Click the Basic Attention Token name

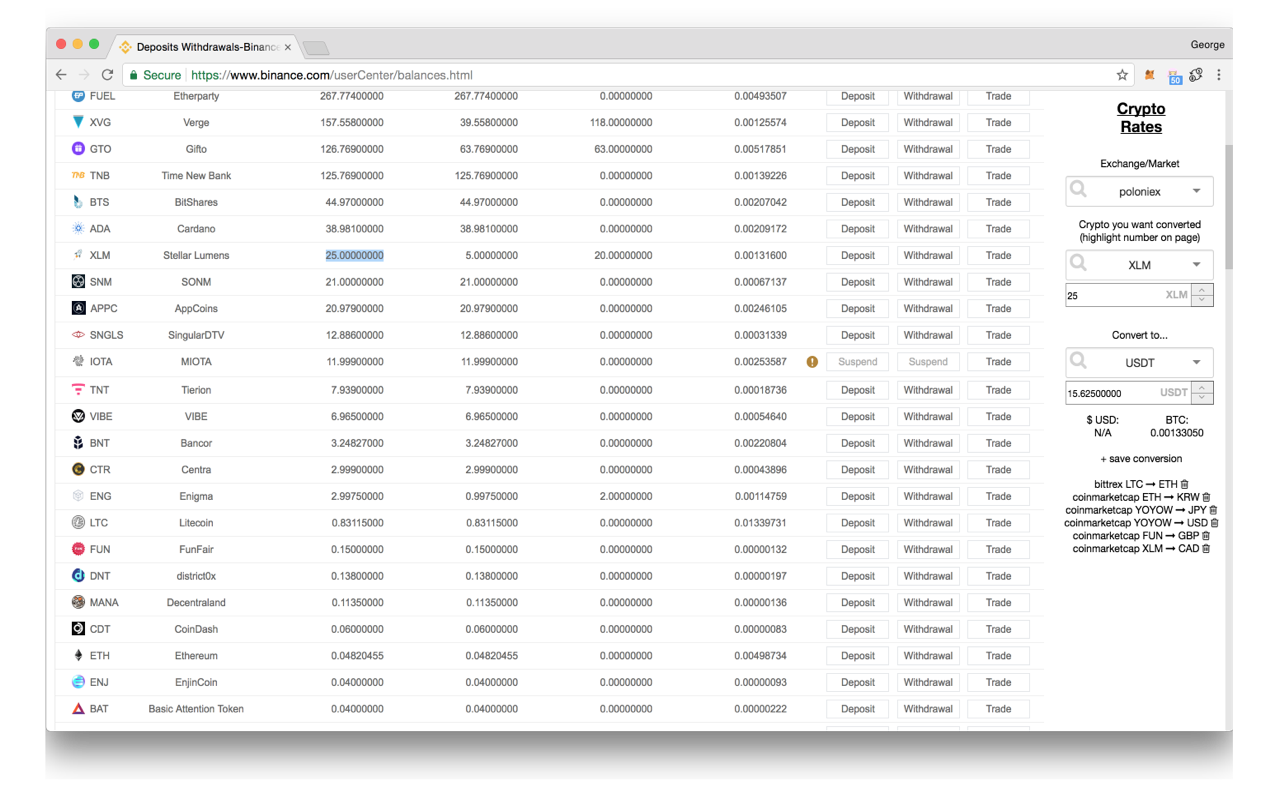[x=196, y=709]
